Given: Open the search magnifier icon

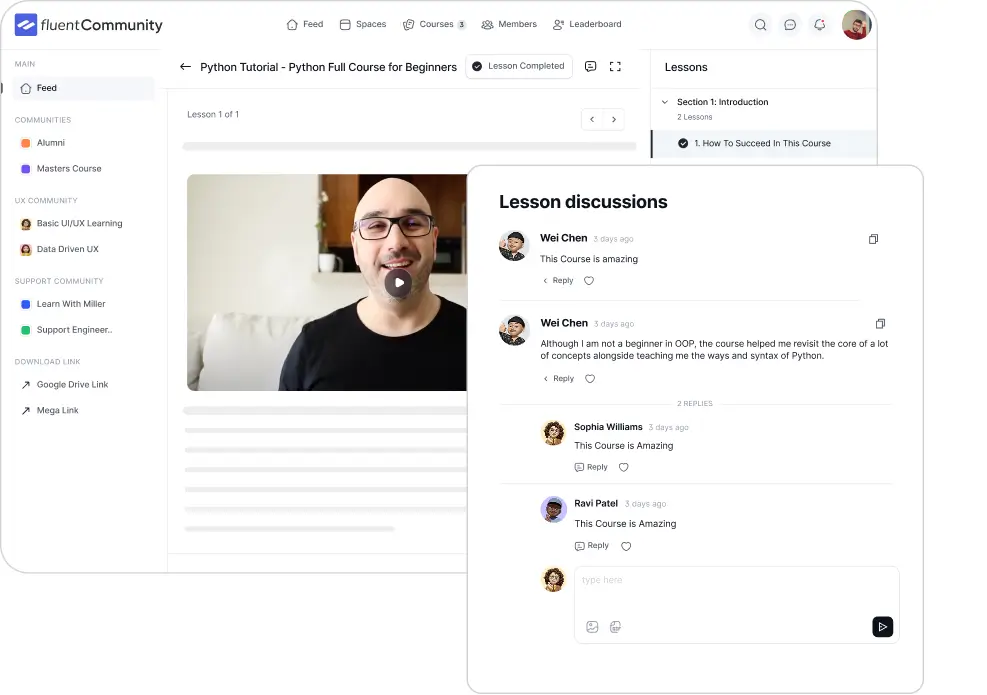Looking at the screenshot, I should [760, 25].
